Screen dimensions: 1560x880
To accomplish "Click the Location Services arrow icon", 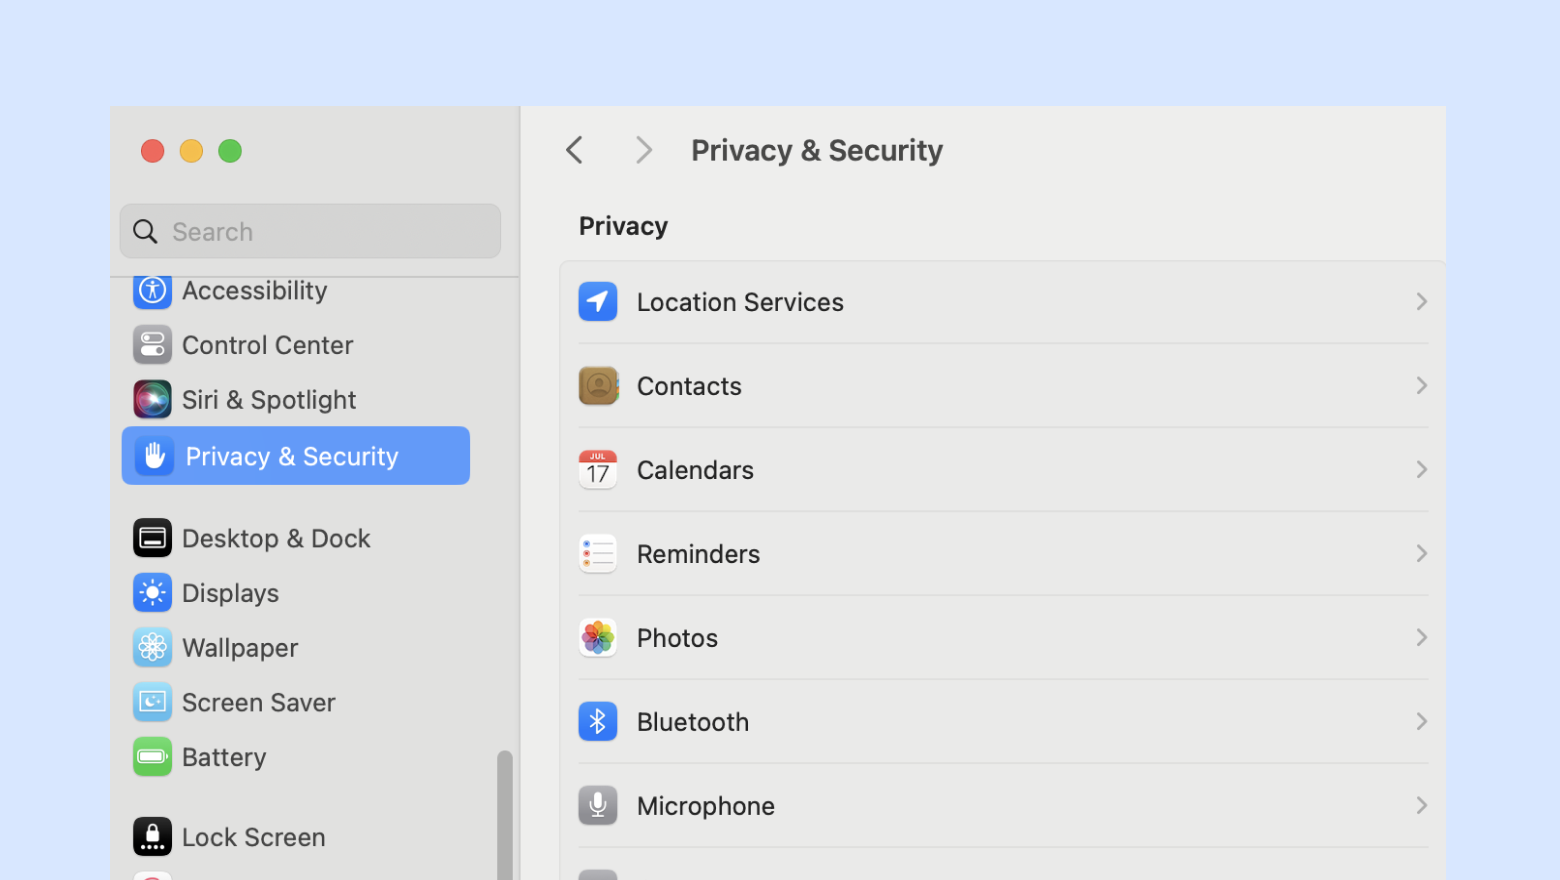I will [x=598, y=302].
